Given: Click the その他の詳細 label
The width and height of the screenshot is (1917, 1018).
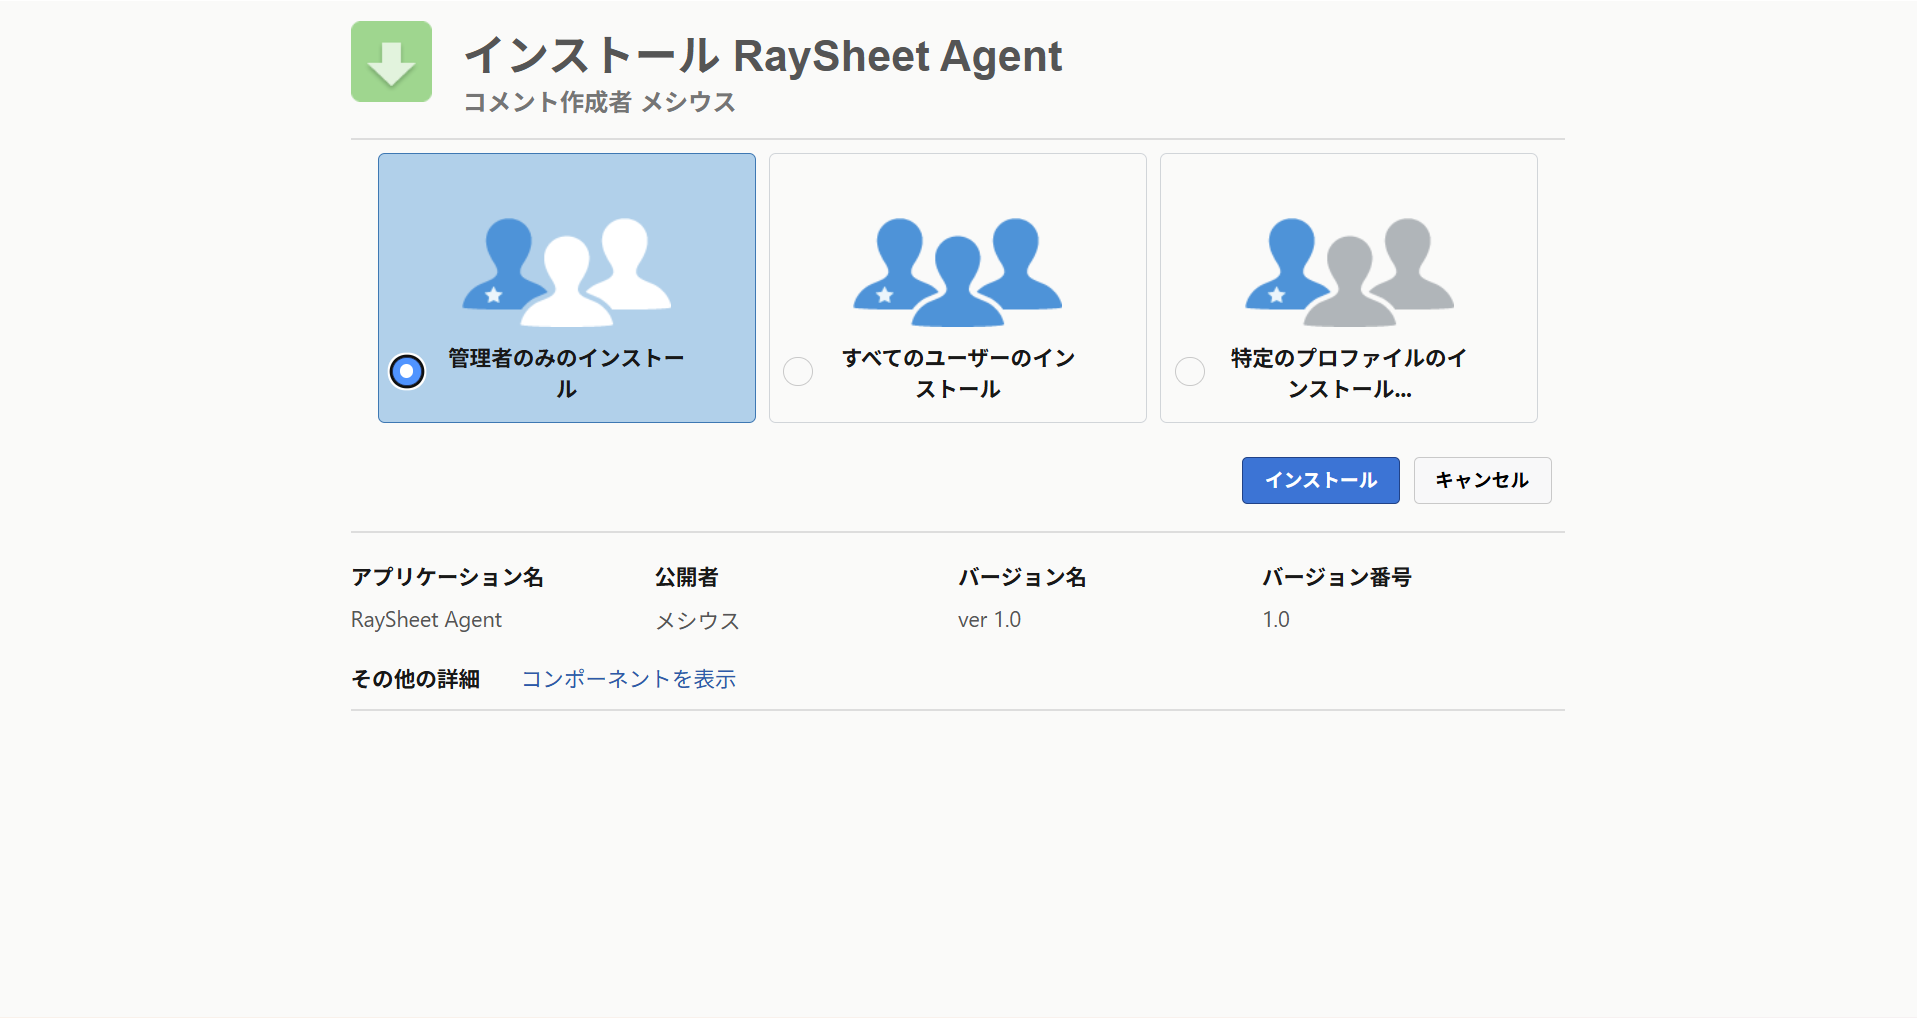Looking at the screenshot, I should click(x=415, y=679).
